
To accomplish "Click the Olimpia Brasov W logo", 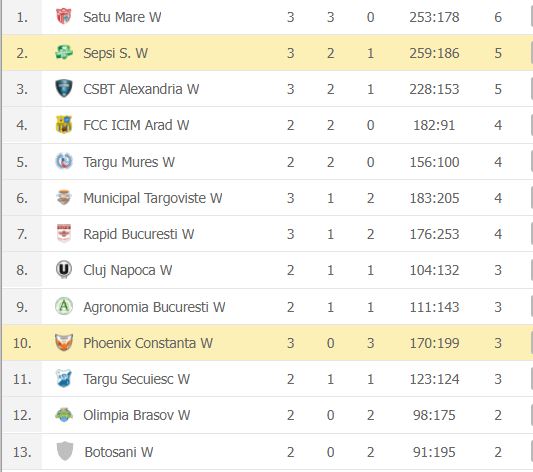I will pyautogui.click(x=64, y=415).
